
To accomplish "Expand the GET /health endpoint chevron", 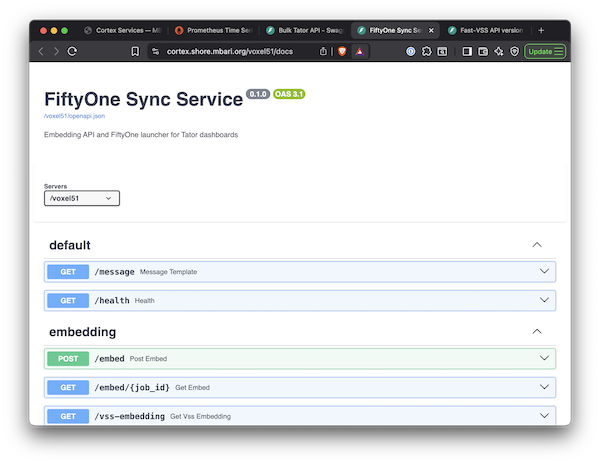I will (x=544, y=300).
